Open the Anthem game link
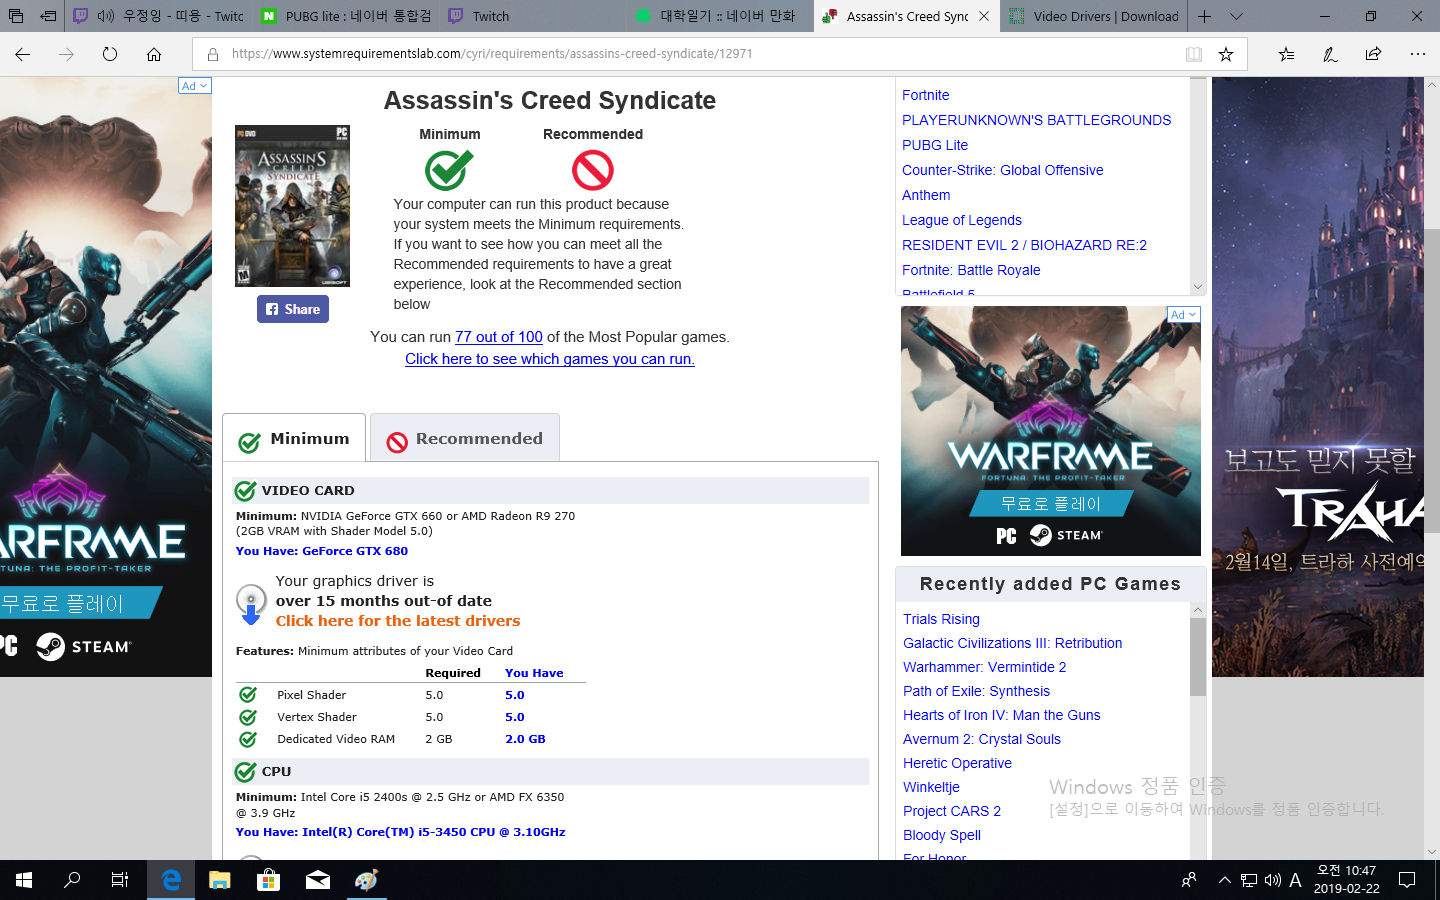Image resolution: width=1440 pixels, height=900 pixels. click(x=926, y=195)
